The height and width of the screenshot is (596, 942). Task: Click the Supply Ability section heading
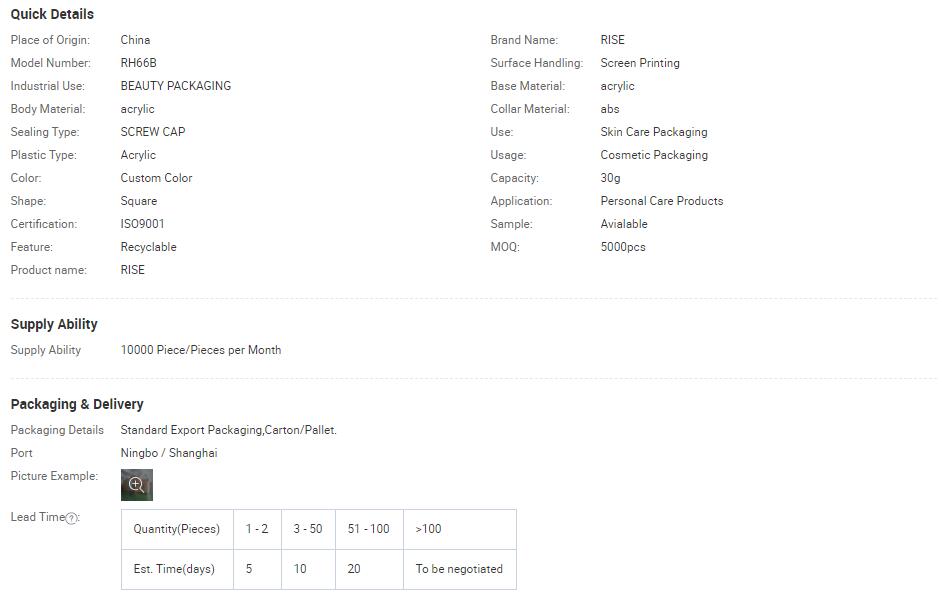coord(54,324)
